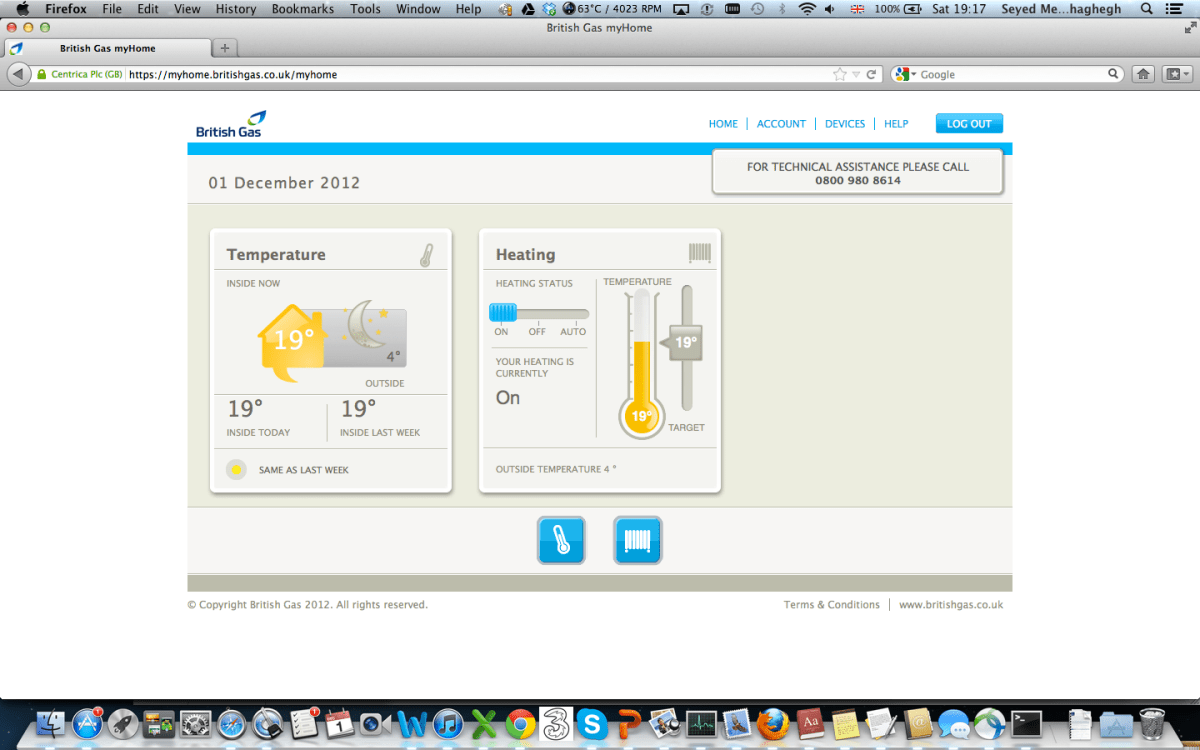Click the Firefox home toolbar icon

coord(1144,74)
